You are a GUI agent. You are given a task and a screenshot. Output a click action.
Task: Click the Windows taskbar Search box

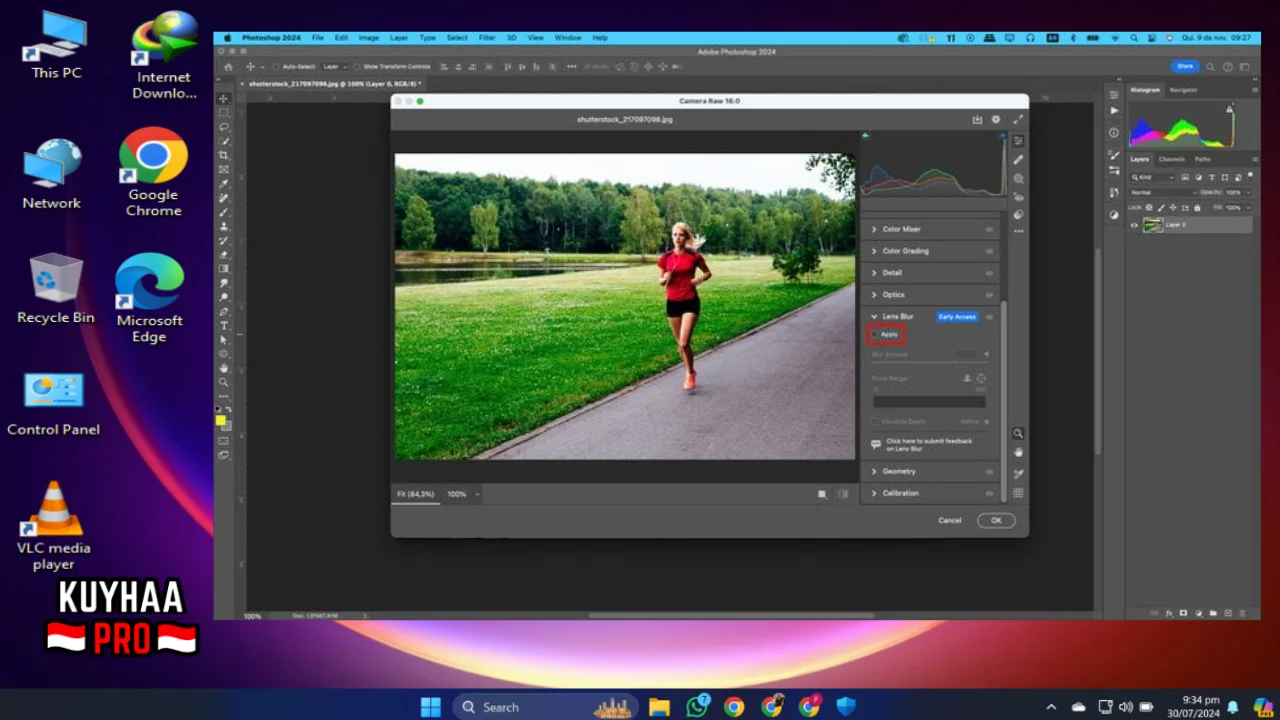(x=546, y=707)
